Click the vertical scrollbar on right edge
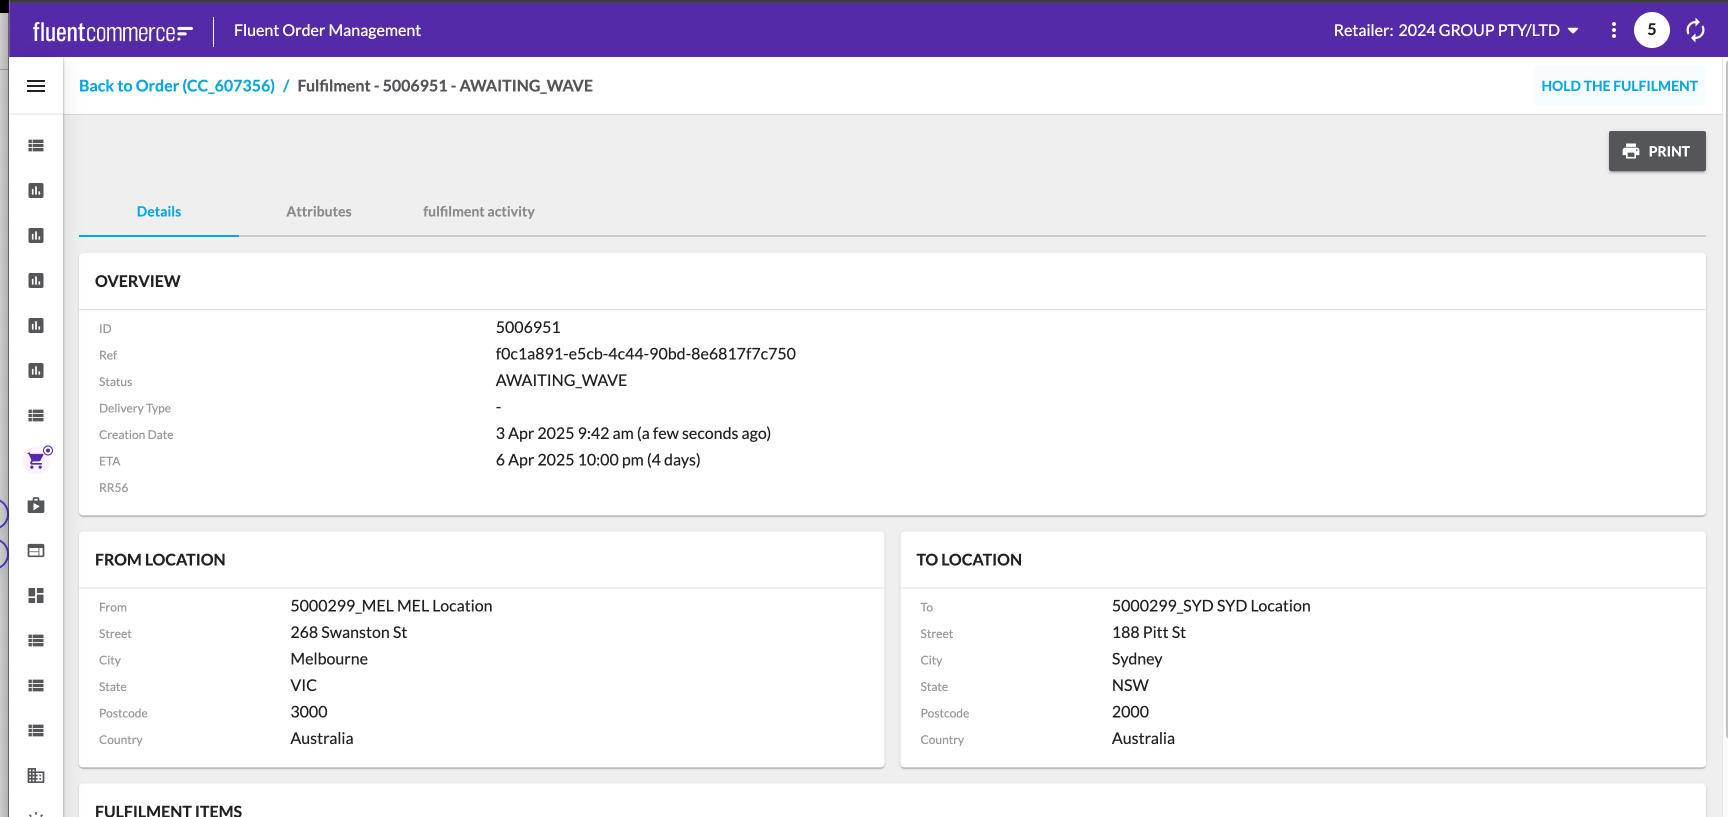This screenshot has width=1728, height=817. pos(1723,400)
